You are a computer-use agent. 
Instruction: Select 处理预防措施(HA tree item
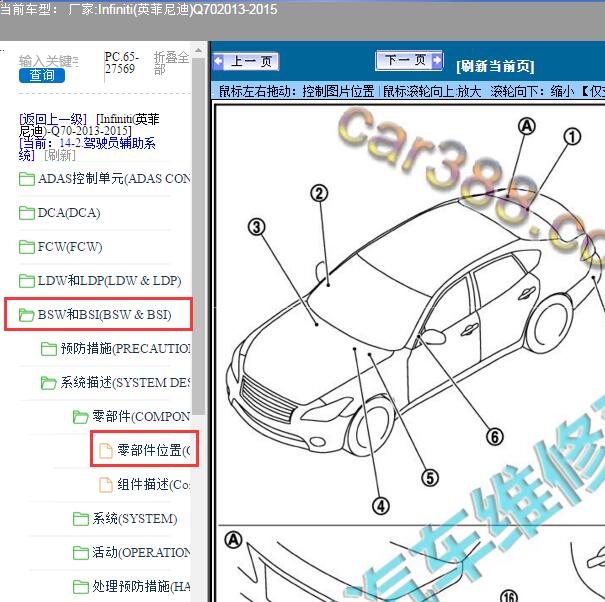[x=141, y=586]
